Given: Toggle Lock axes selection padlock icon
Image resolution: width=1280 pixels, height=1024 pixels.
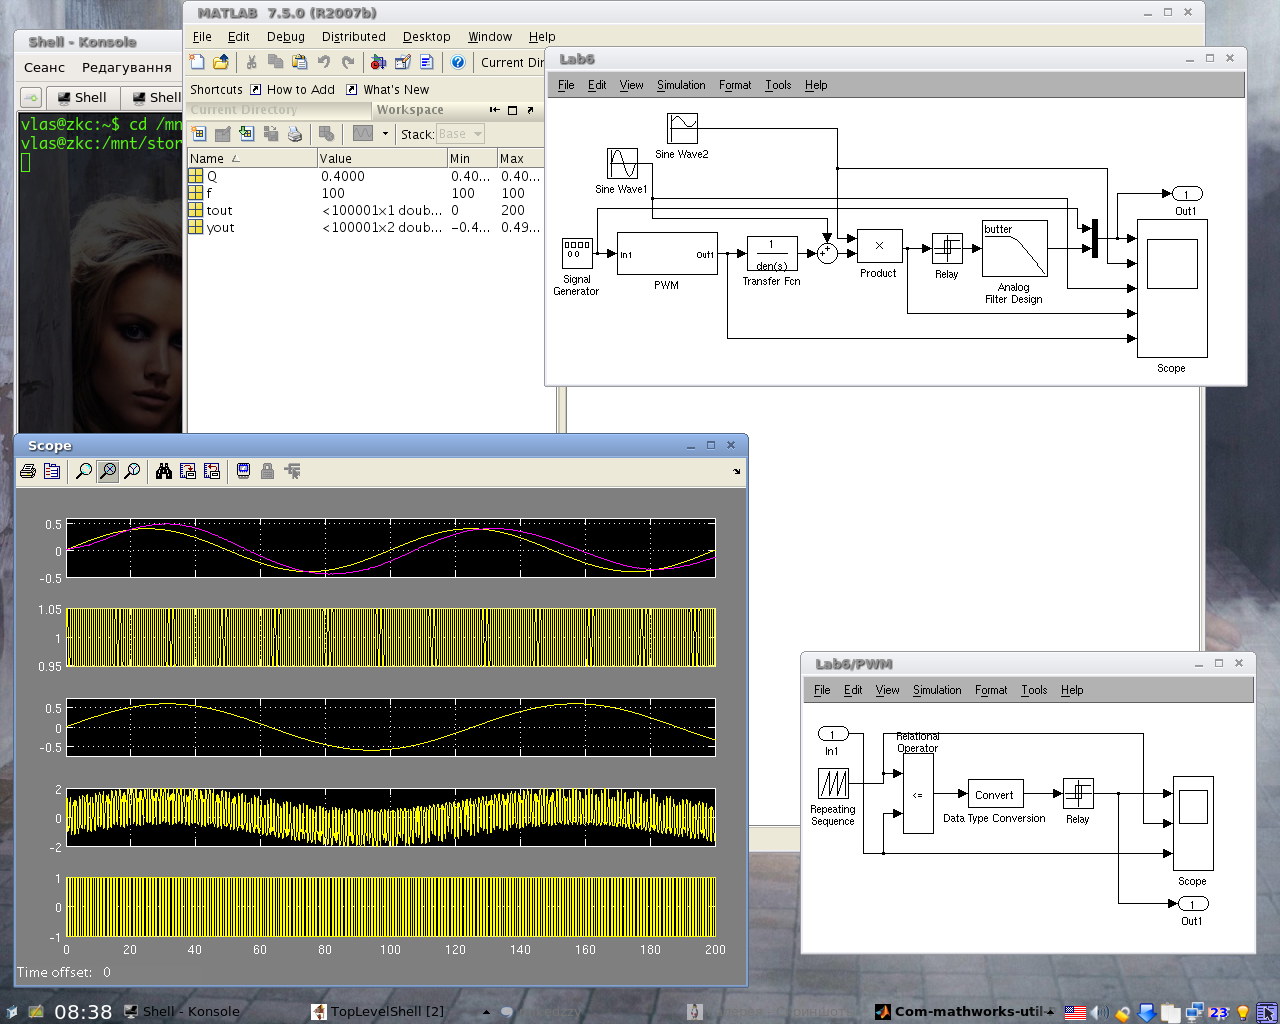Looking at the screenshot, I should [x=267, y=471].
